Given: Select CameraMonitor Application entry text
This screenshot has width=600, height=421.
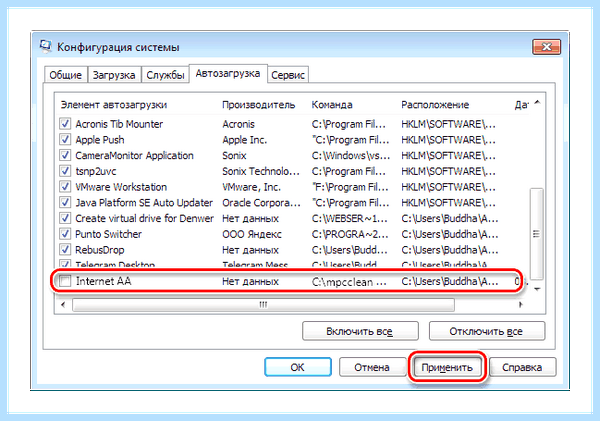Looking at the screenshot, I should 134,155.
